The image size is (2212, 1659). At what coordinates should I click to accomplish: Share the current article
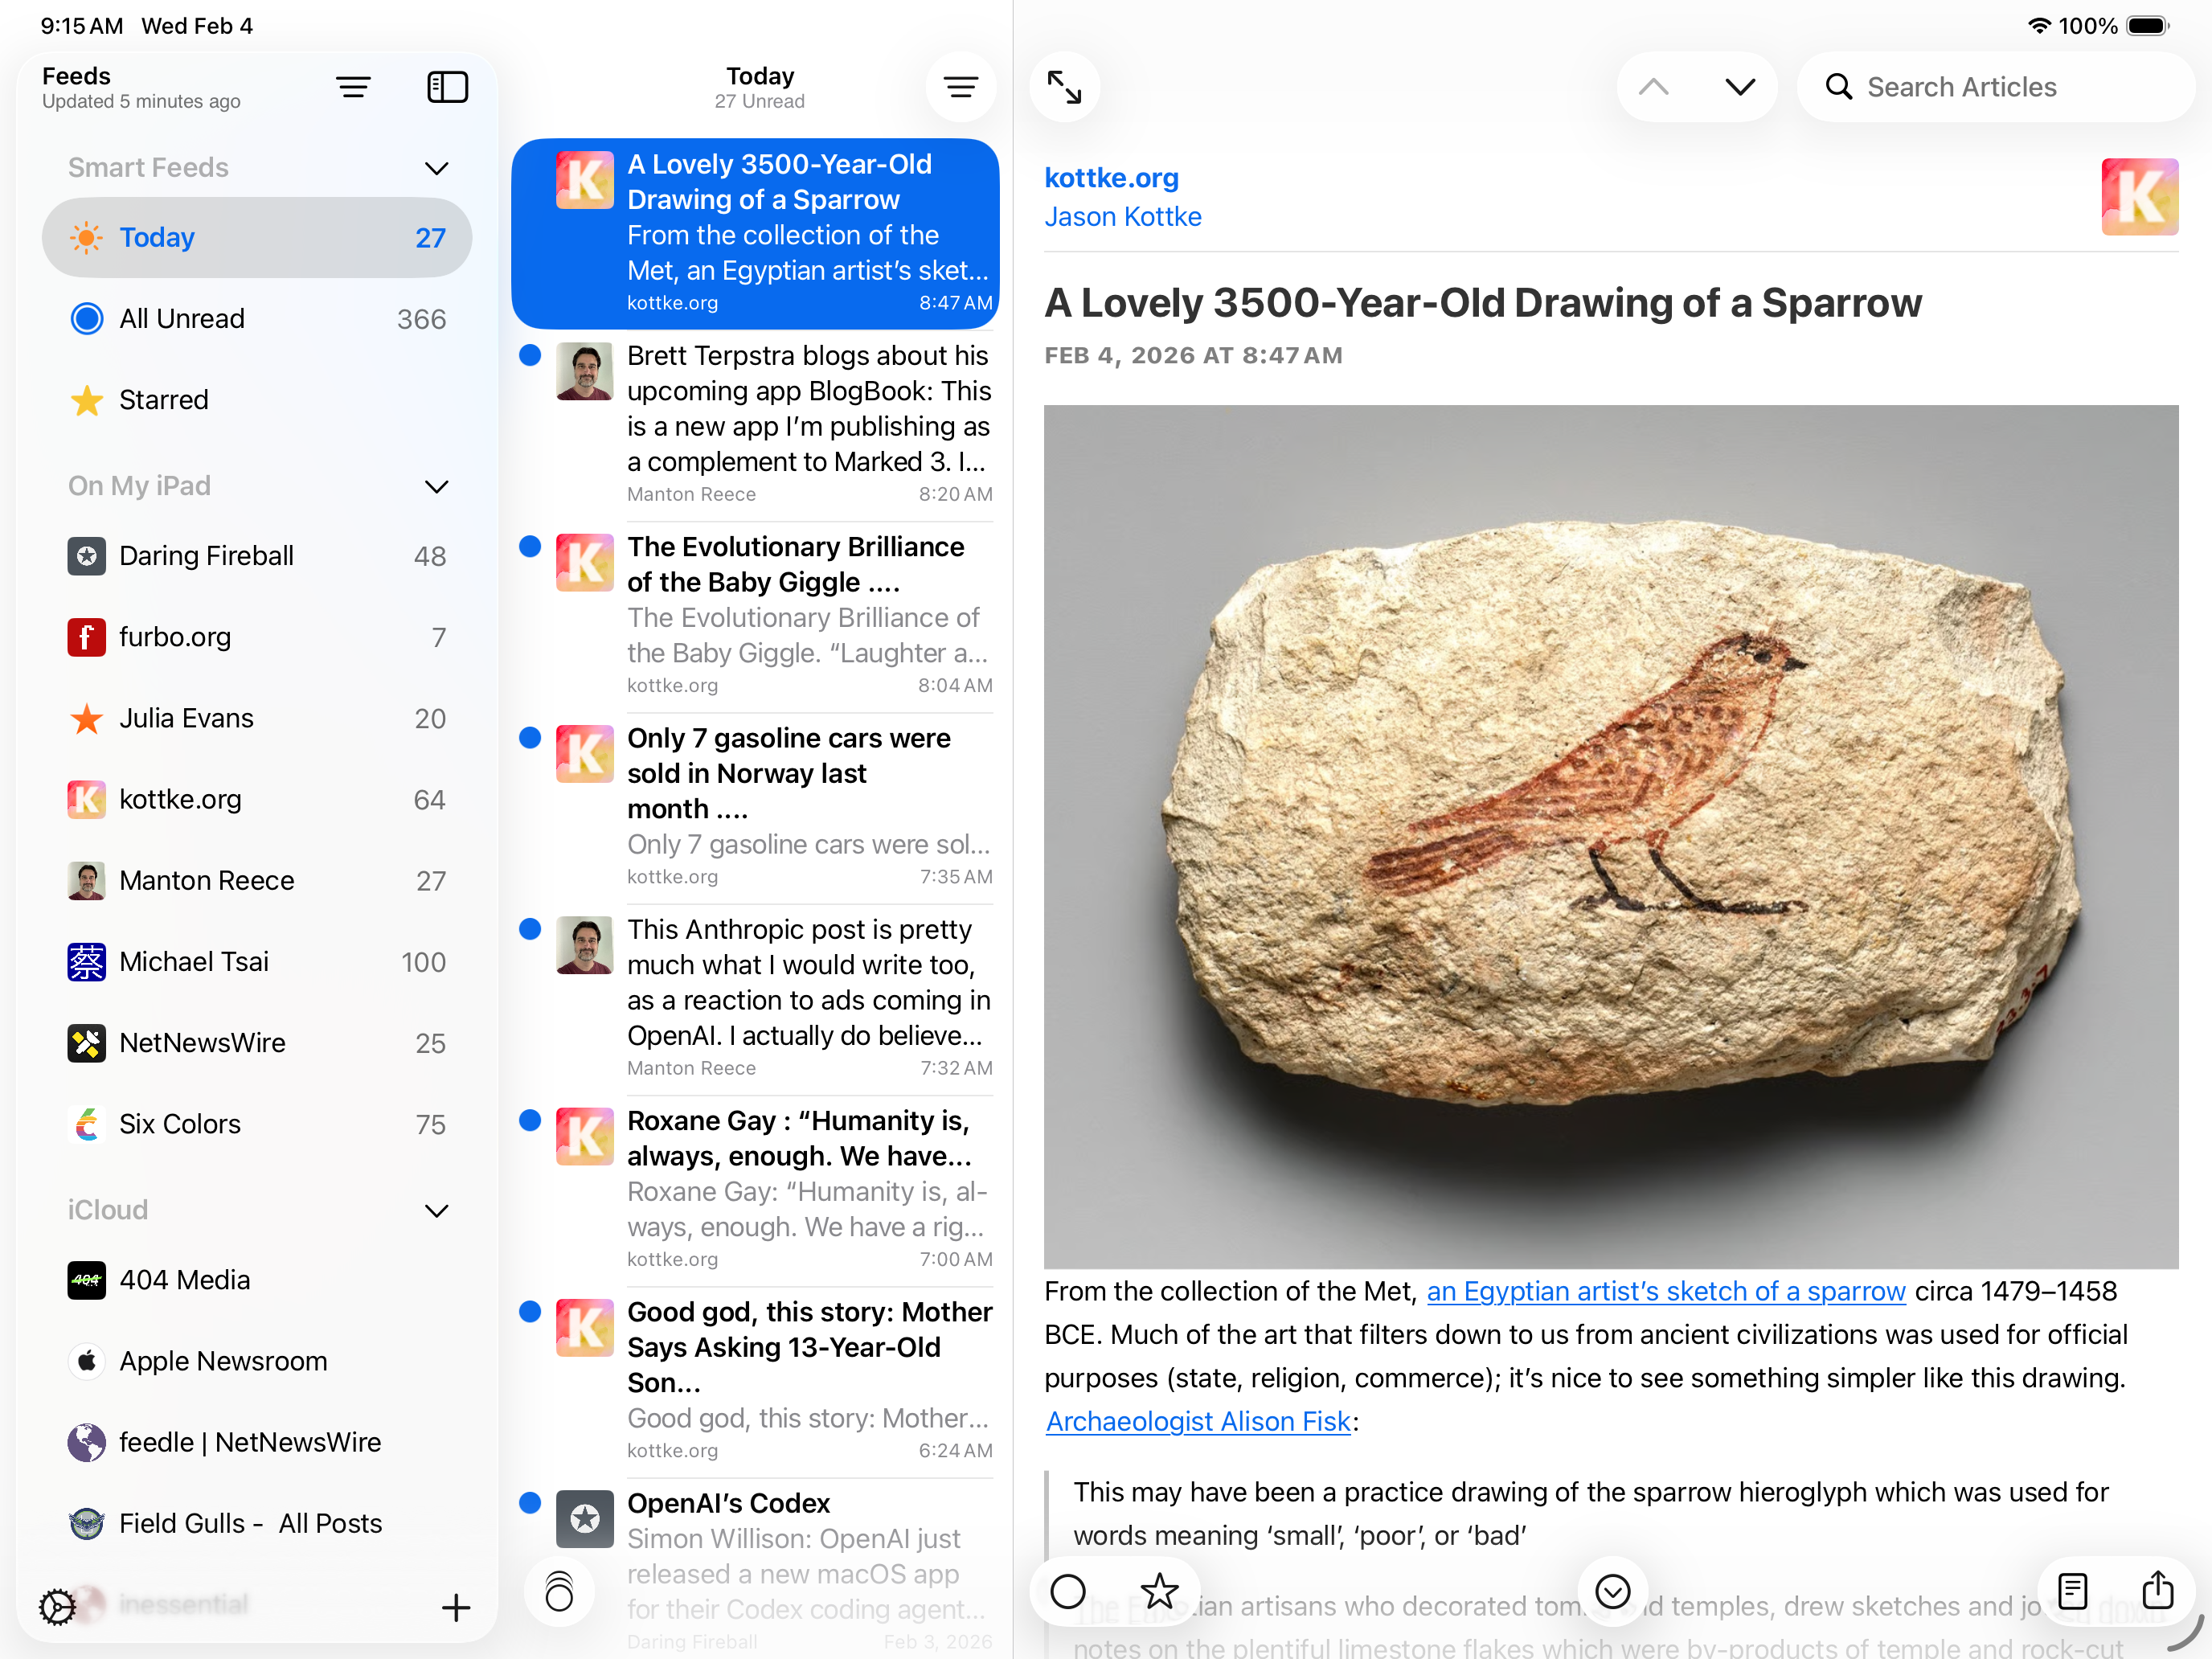[x=2157, y=1590]
